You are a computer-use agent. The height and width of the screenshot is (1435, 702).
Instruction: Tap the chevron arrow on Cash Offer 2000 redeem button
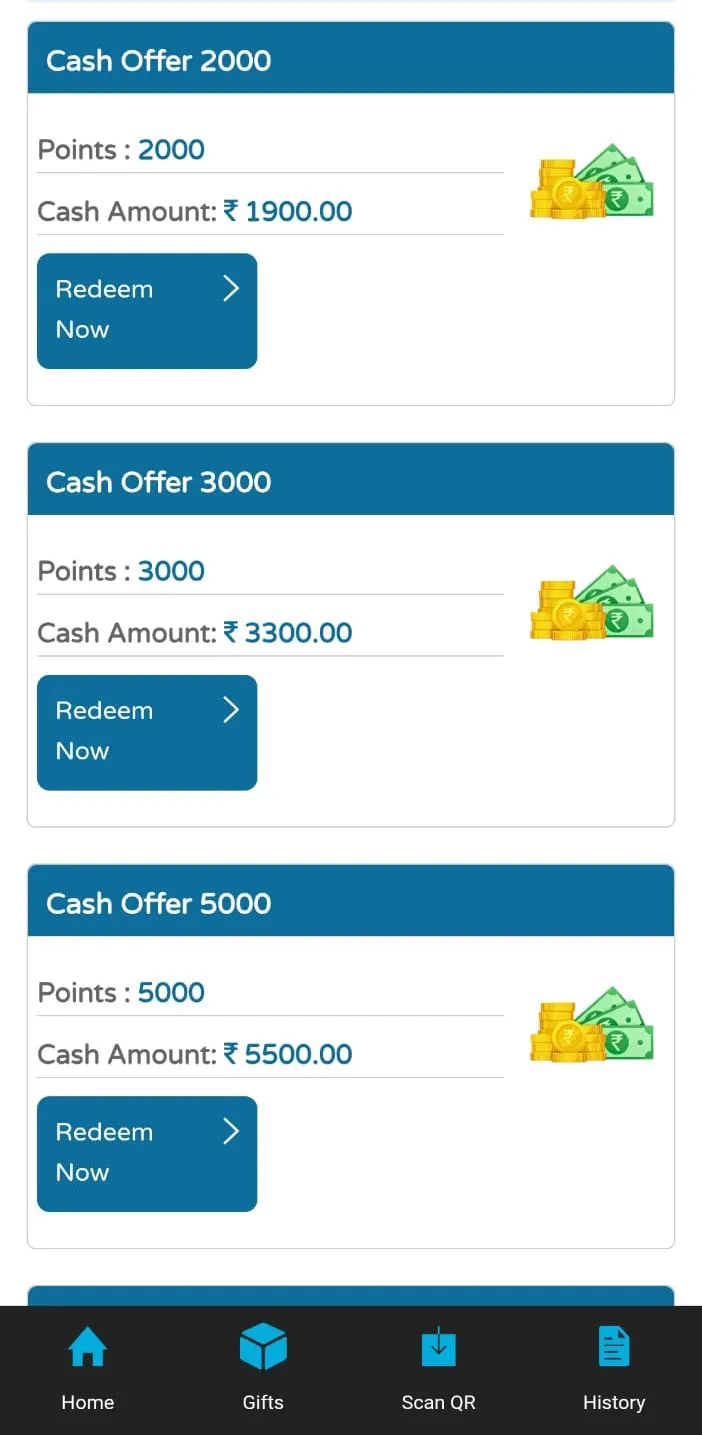(x=230, y=288)
